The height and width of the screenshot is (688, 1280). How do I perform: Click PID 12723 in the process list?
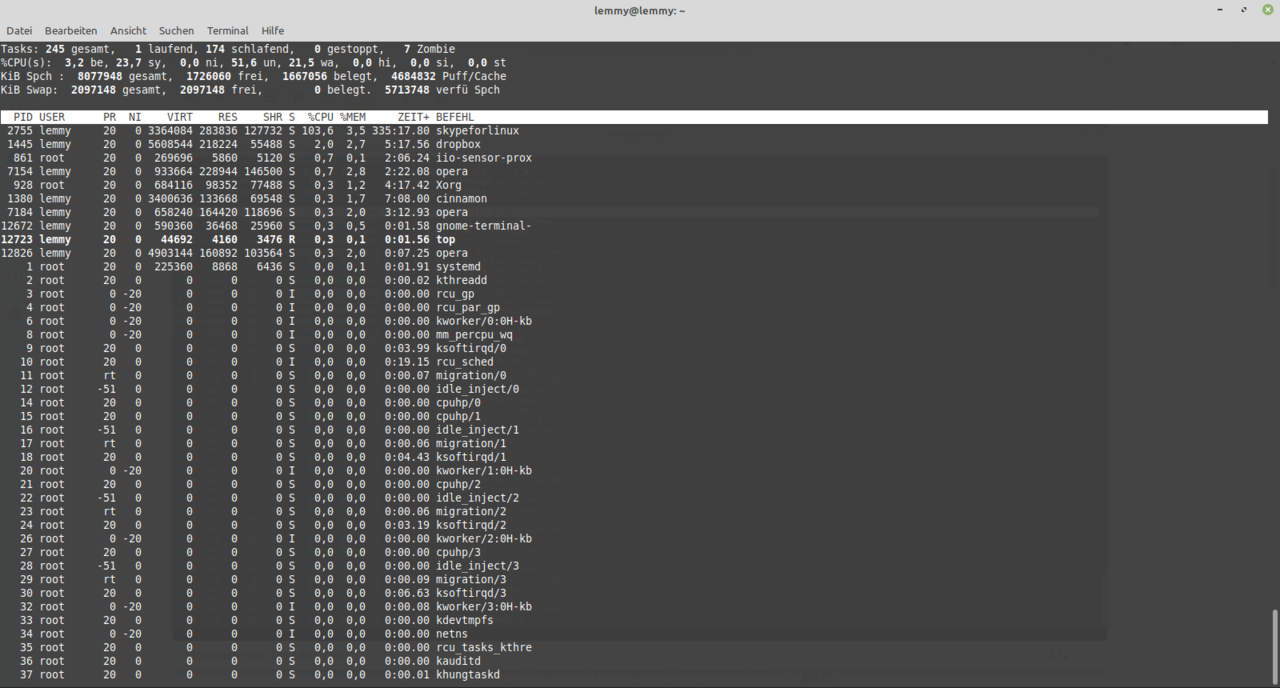pyautogui.click(x=17, y=240)
